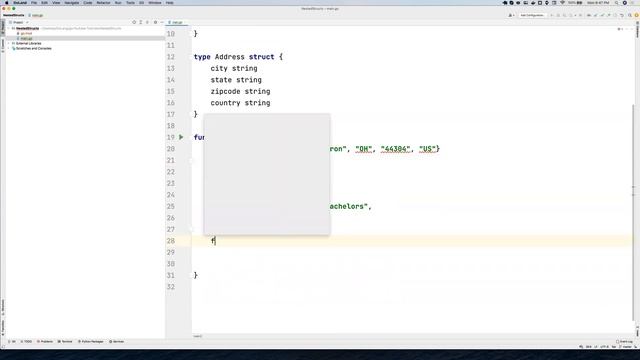Open the Run menu
Image resolution: width=640 pixels, height=360 pixels.
(118, 3)
